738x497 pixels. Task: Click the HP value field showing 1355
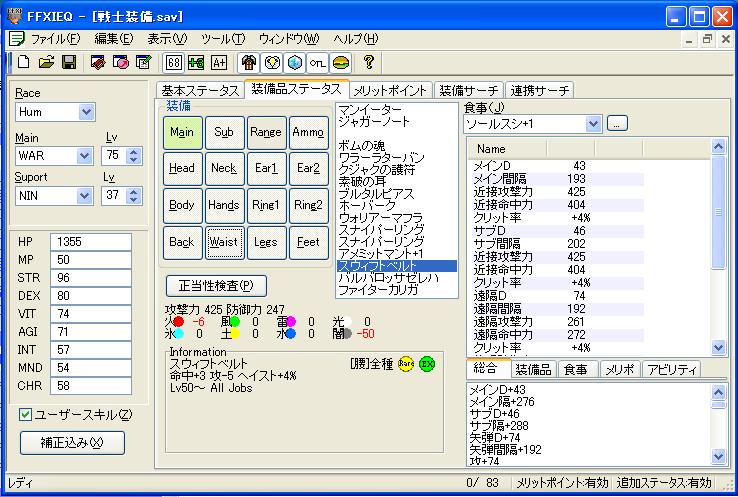[x=91, y=242]
